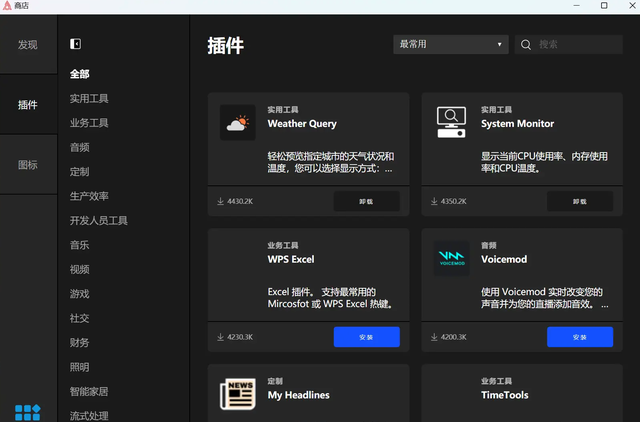The height and width of the screenshot is (422, 640).
Task: Switch to the 插件 tab
Action: tap(28, 104)
